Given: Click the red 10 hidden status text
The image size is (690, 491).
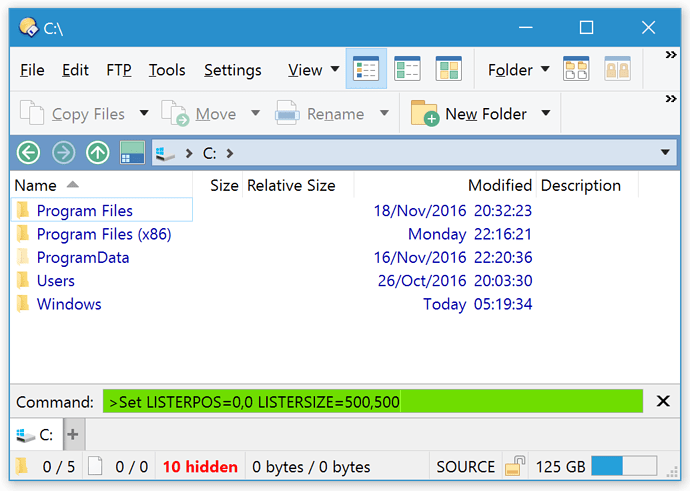Looking at the screenshot, I should 200,467.
